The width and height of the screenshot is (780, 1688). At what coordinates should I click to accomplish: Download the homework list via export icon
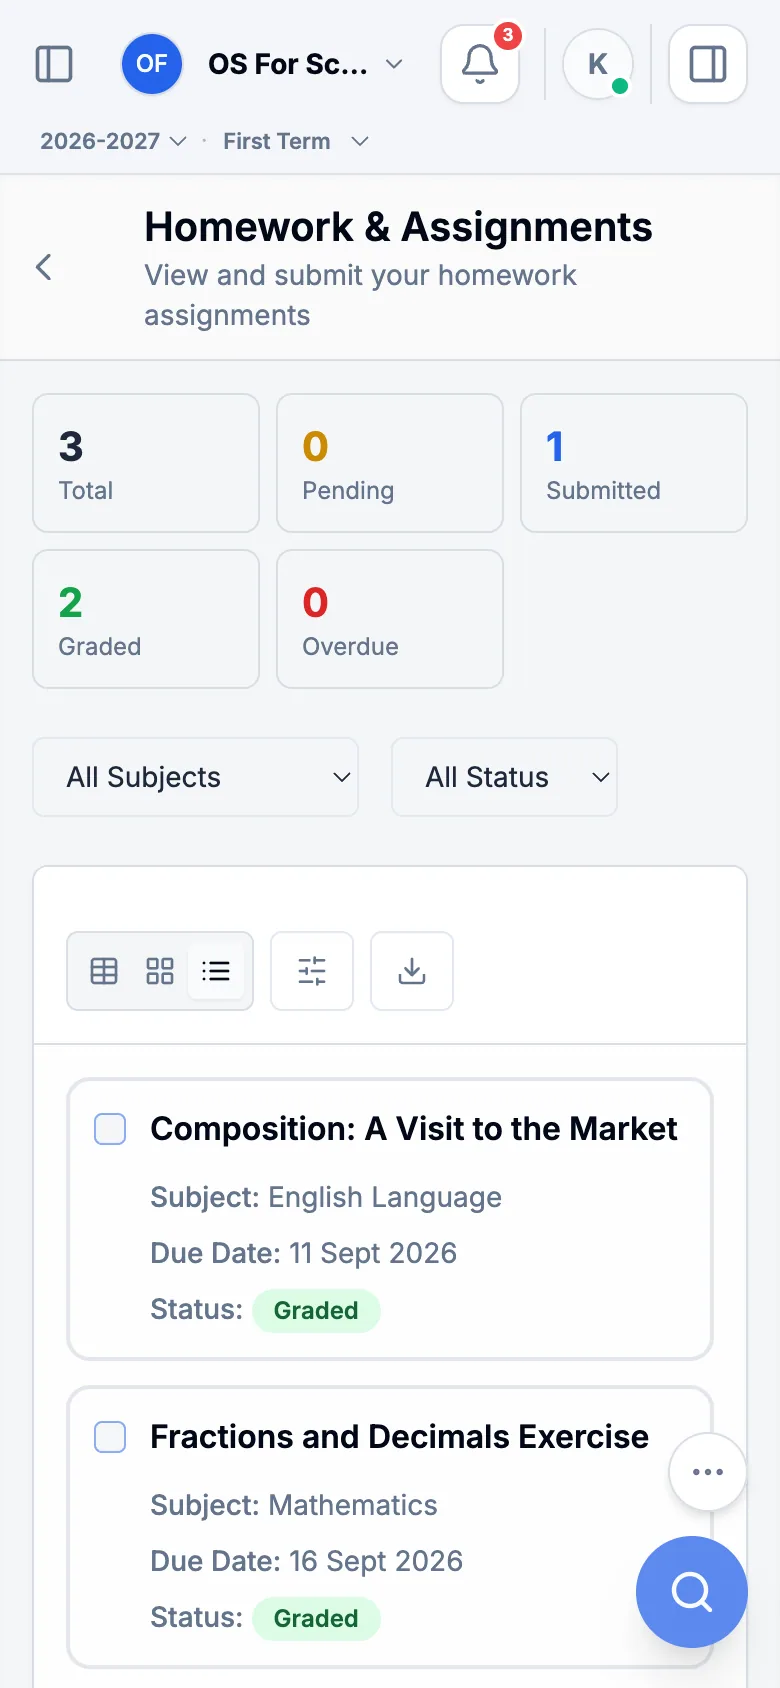(x=412, y=971)
